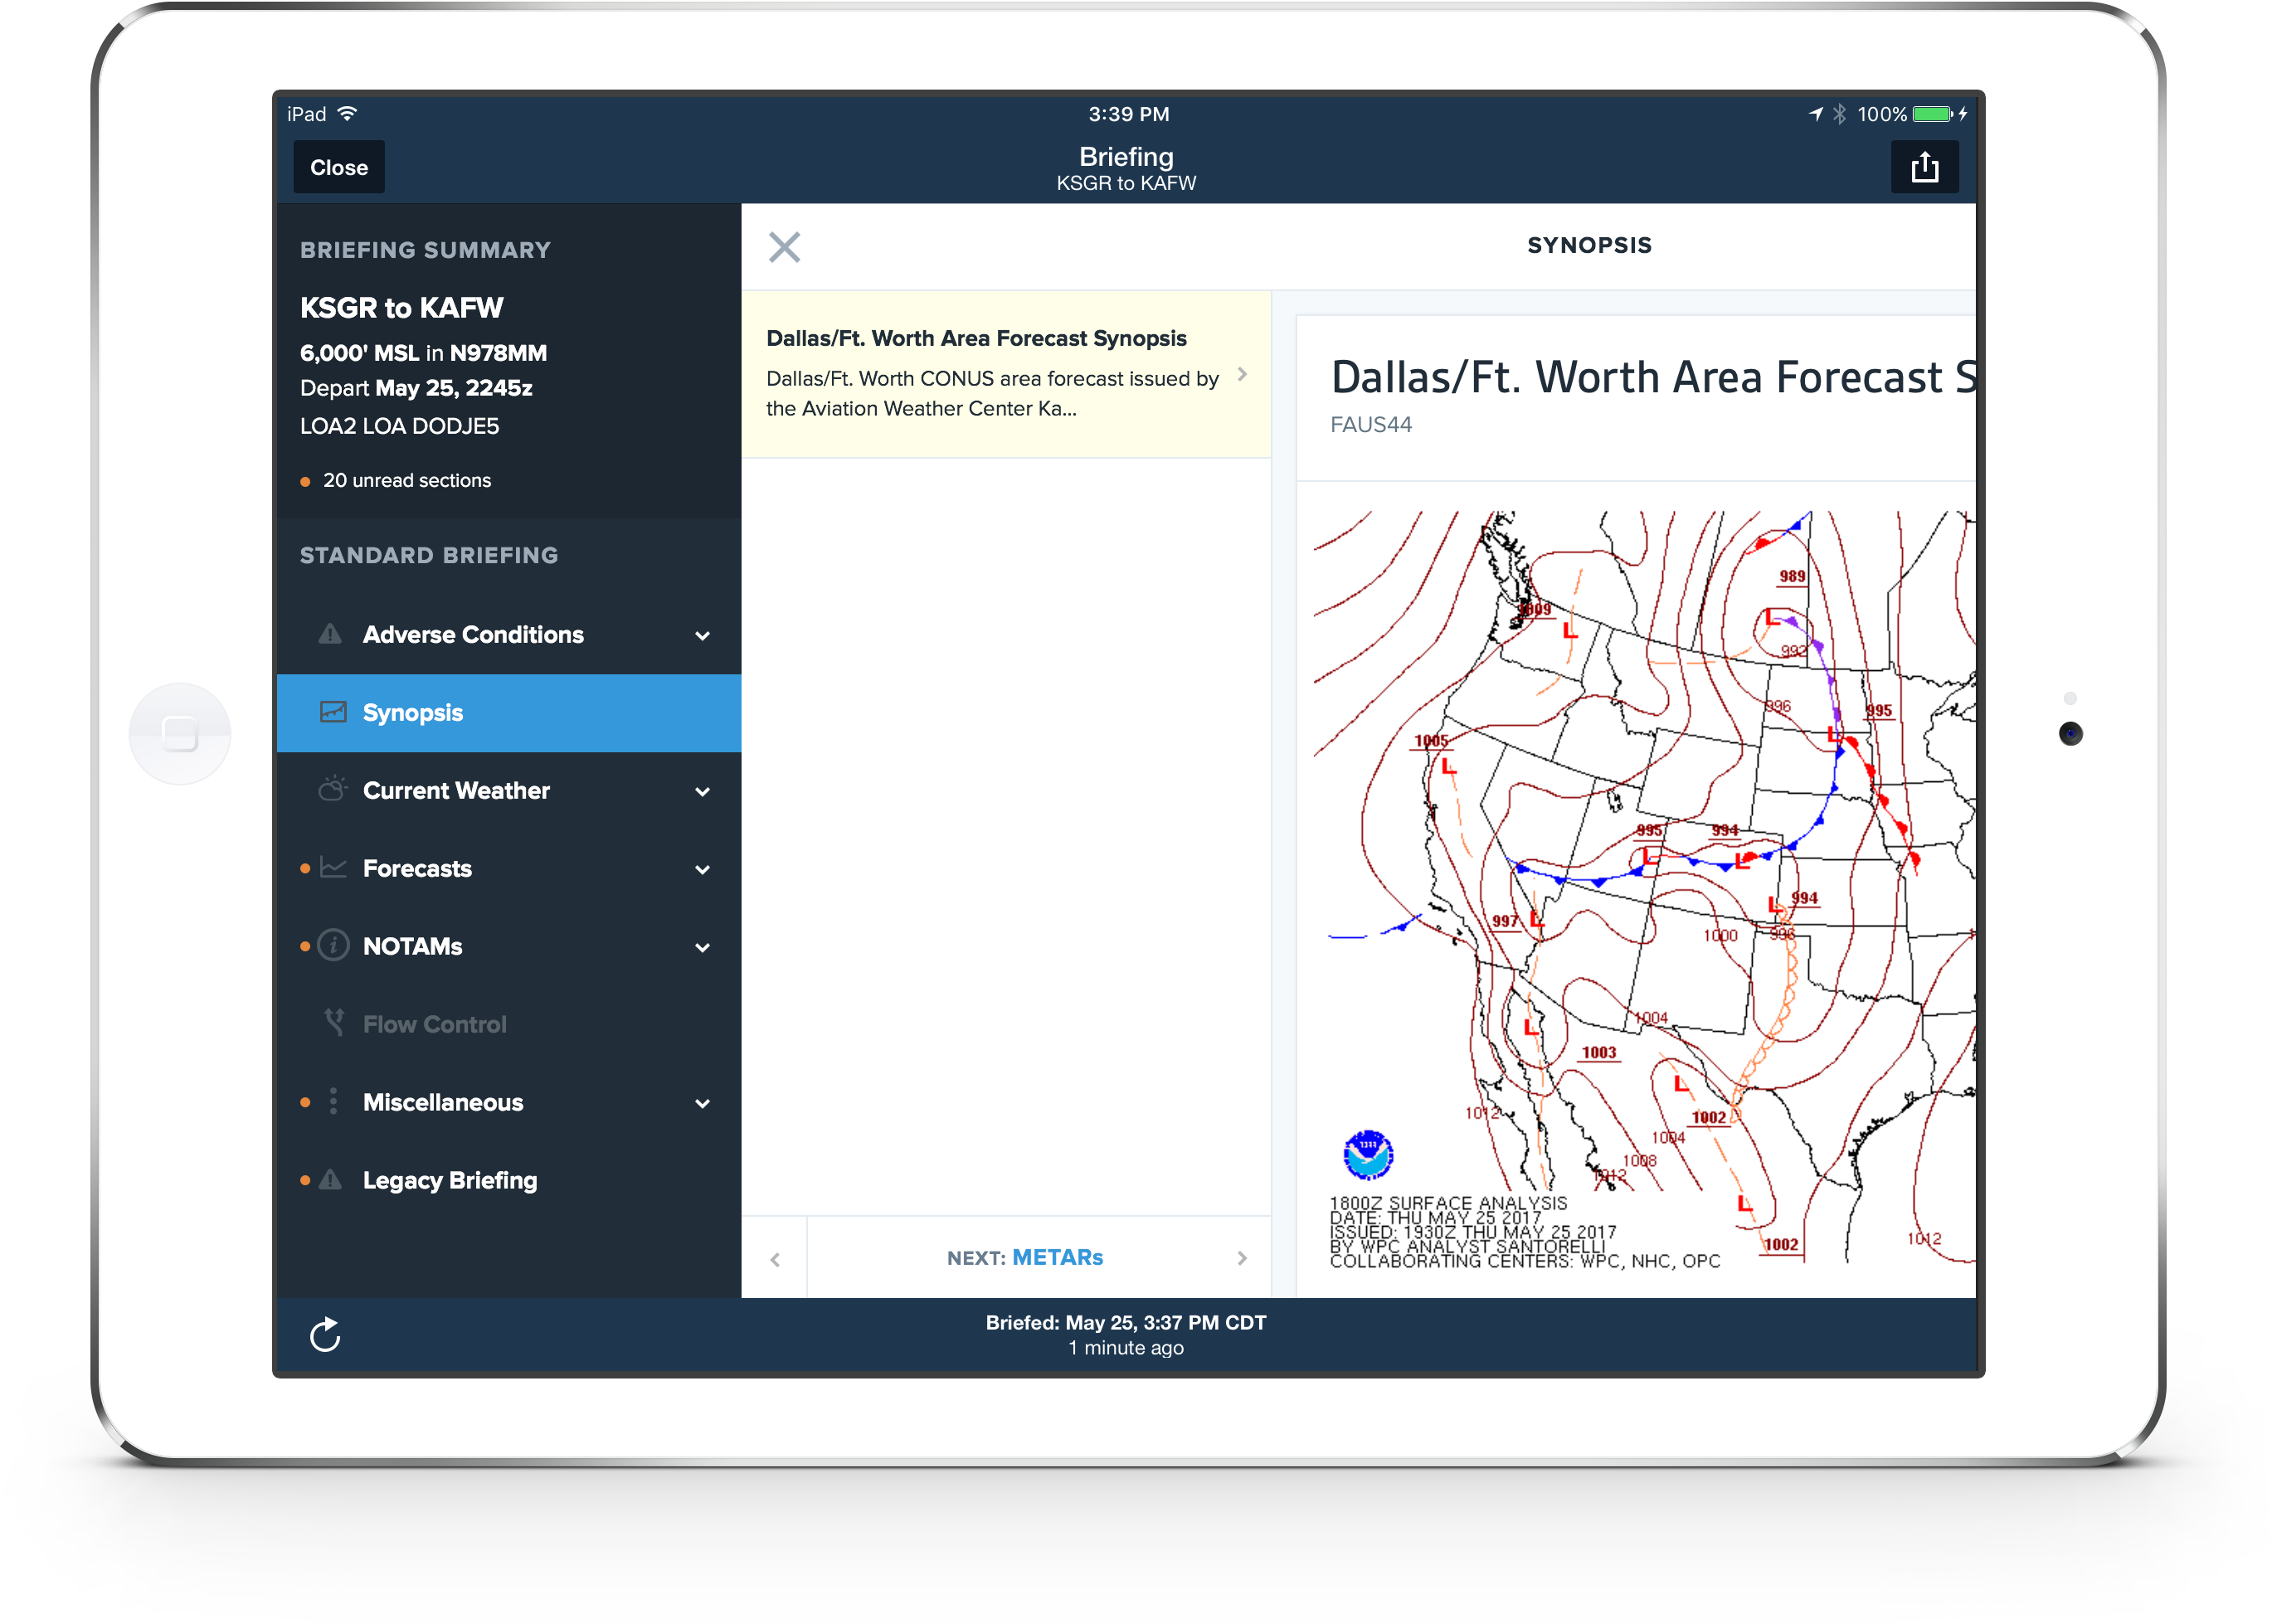This screenshot has width=2272, height=1624.
Task: Expand the Forecasts section chevron
Action: (703, 869)
